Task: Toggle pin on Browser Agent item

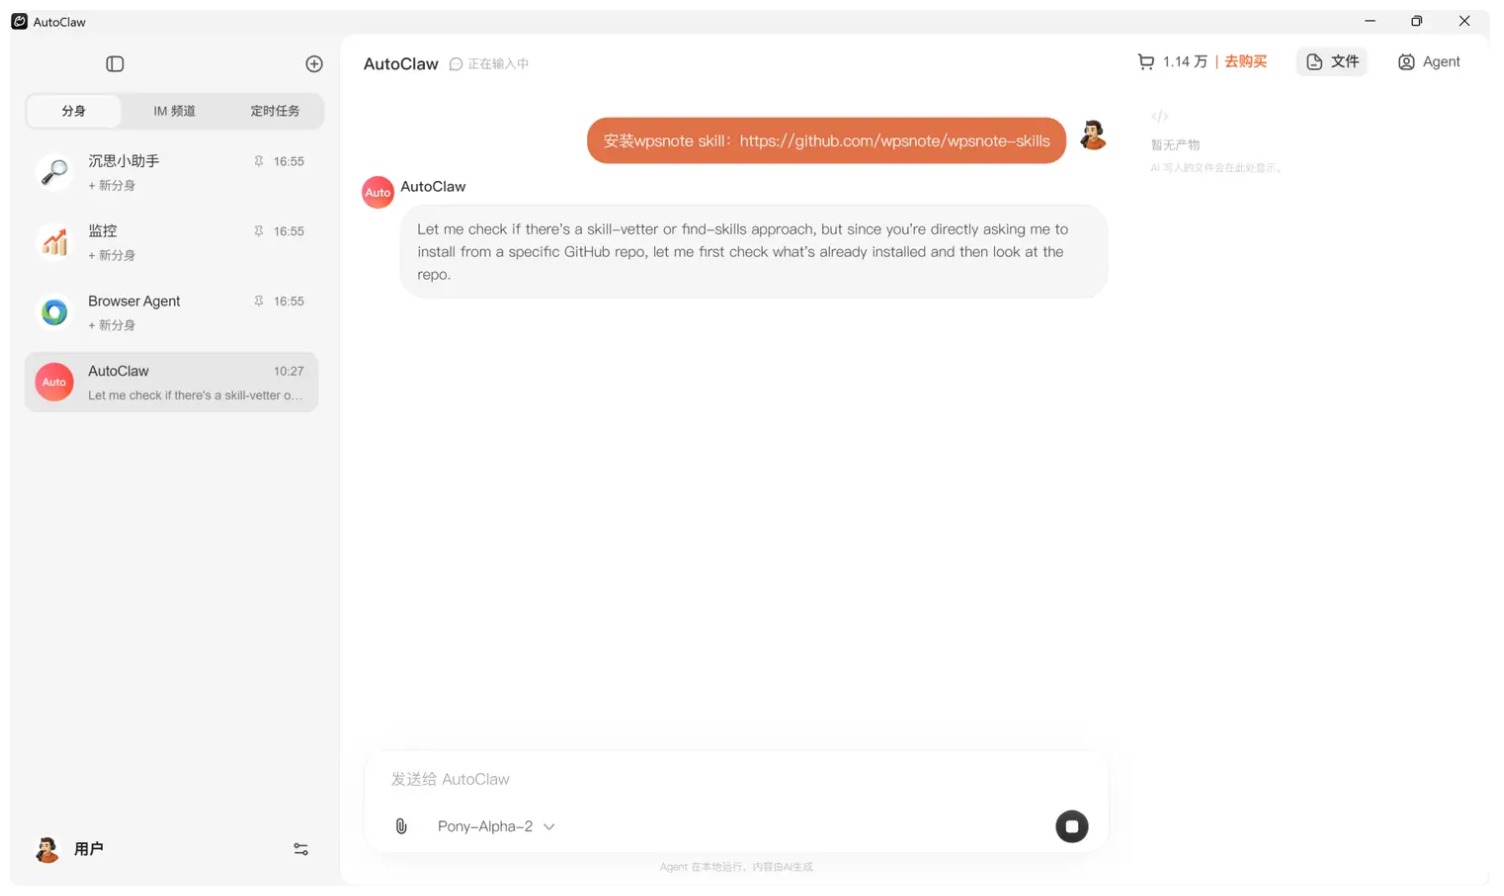Action: 259,301
